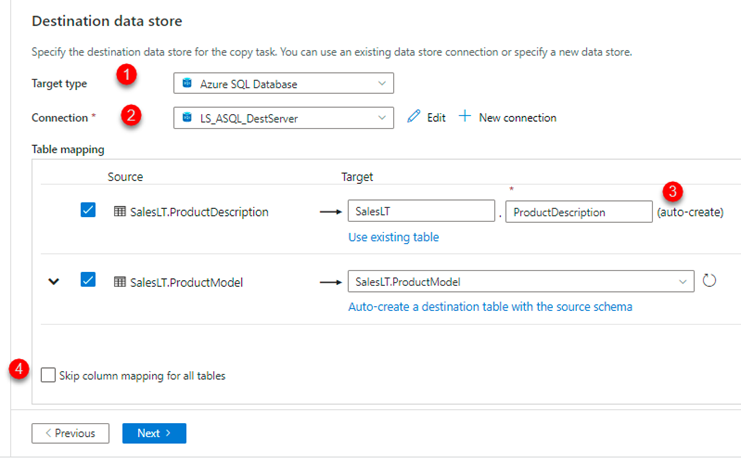Viewport: 741px width, 464px height.
Task: Click the (auto-create) label
Action: pos(690,212)
